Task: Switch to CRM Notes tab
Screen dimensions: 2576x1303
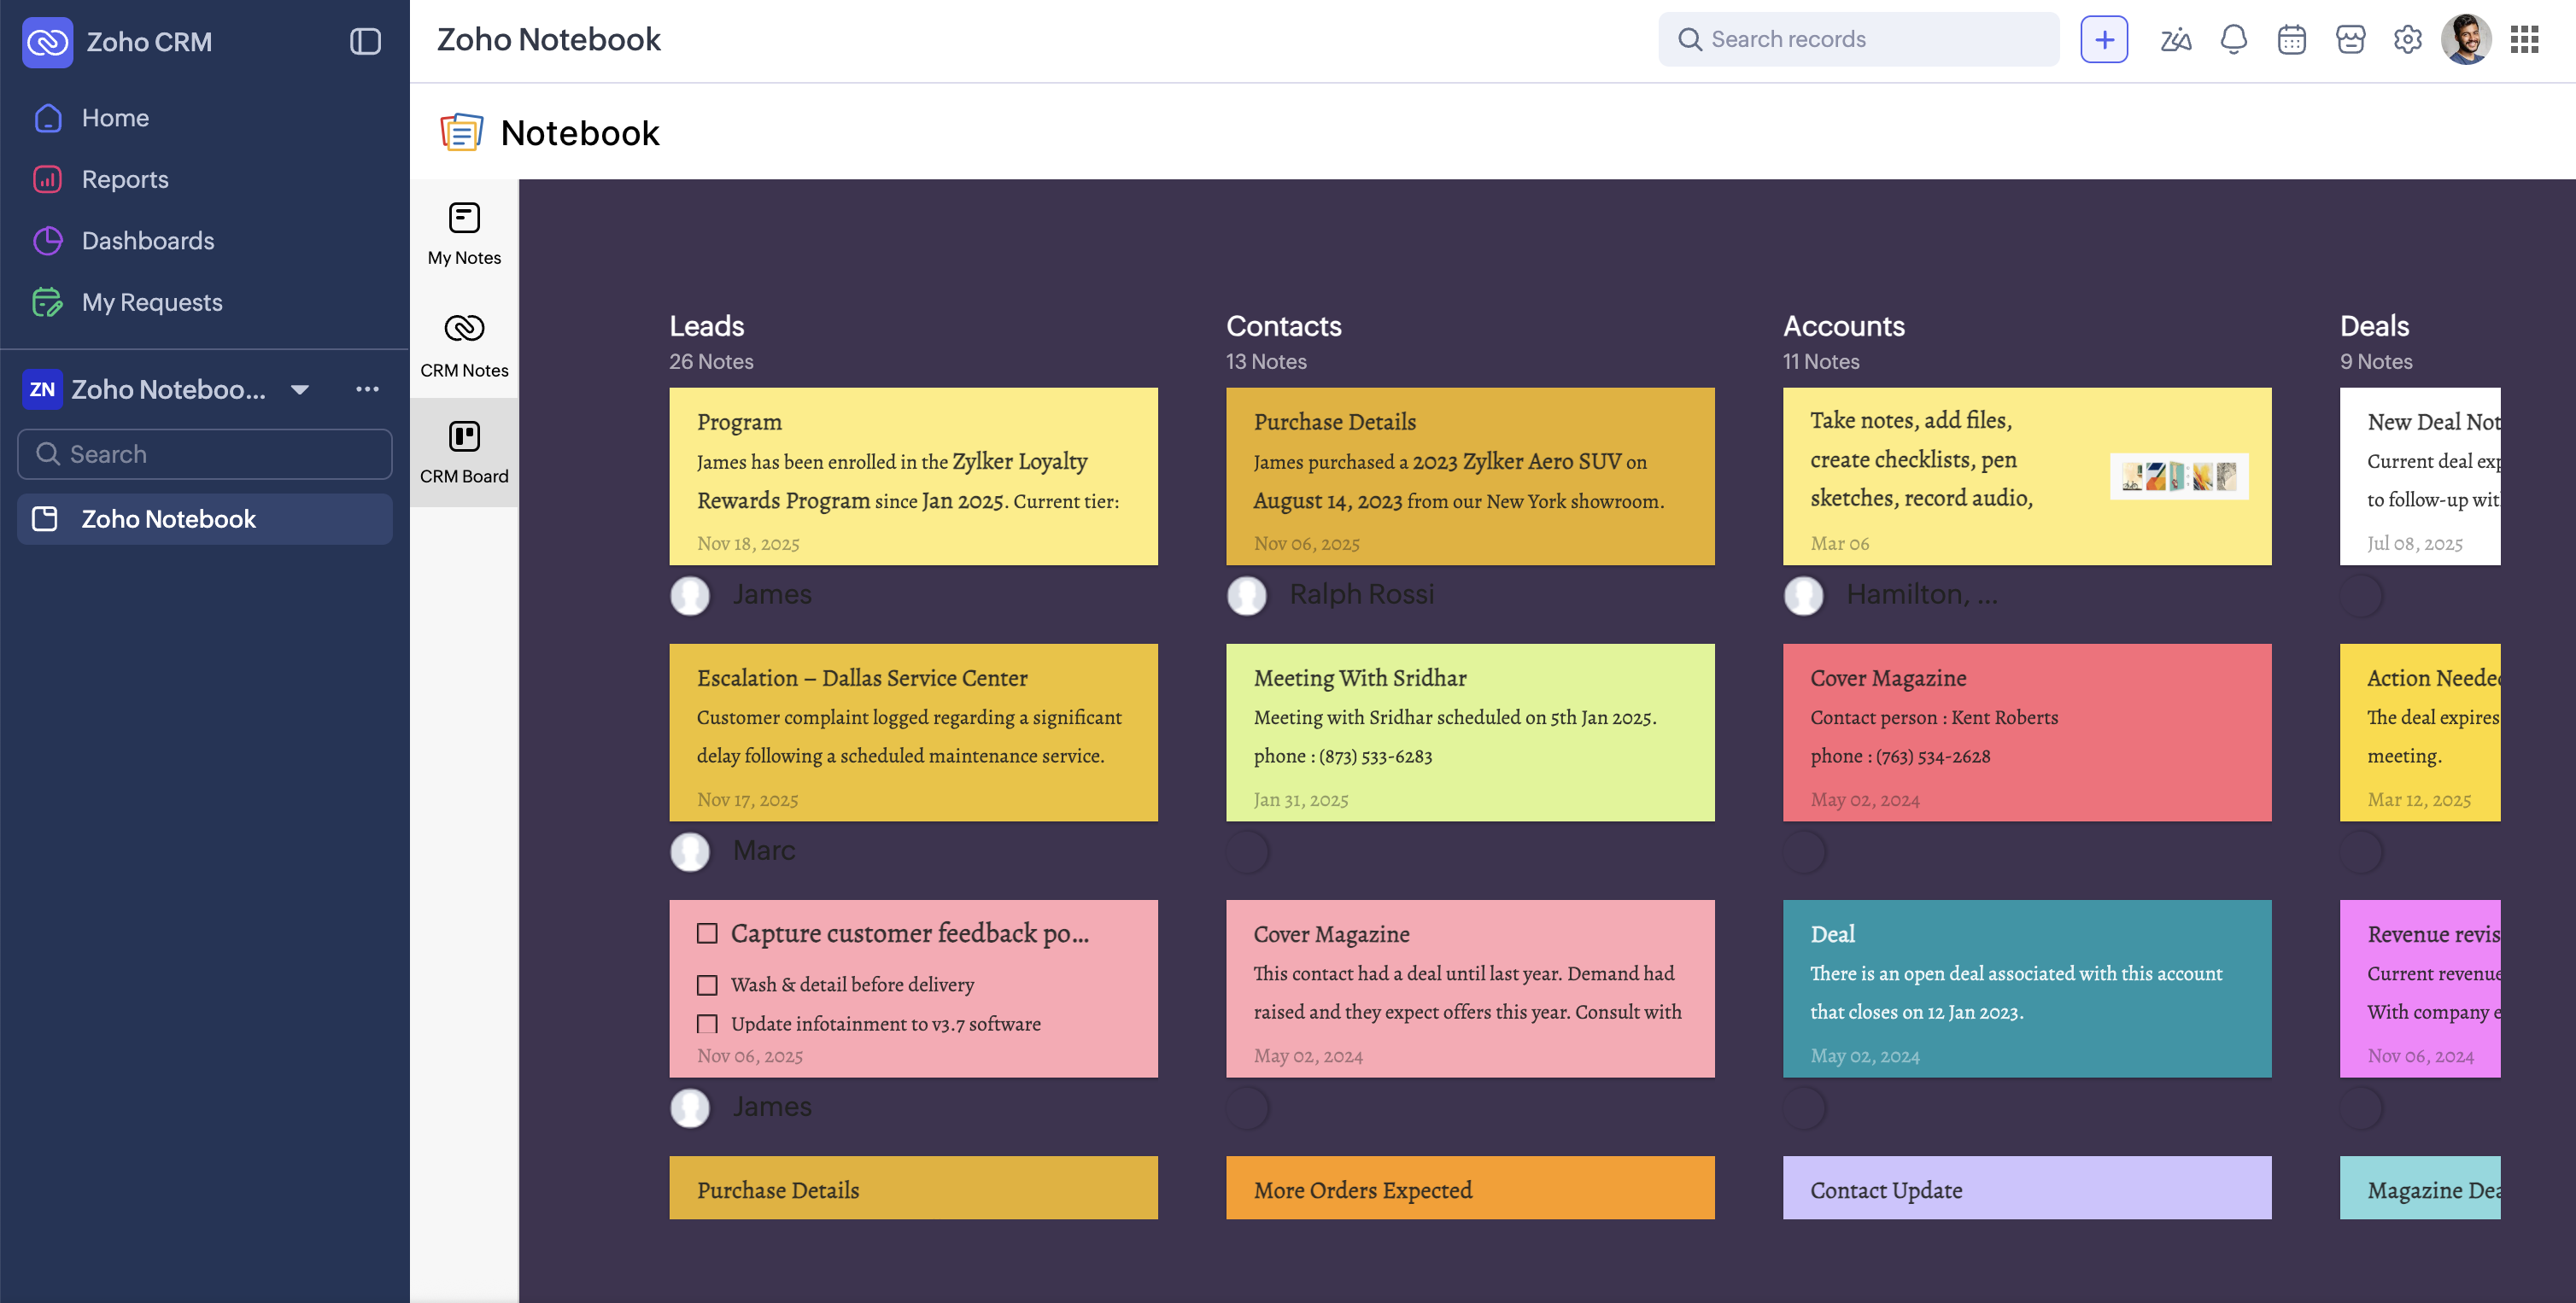Action: [x=464, y=345]
